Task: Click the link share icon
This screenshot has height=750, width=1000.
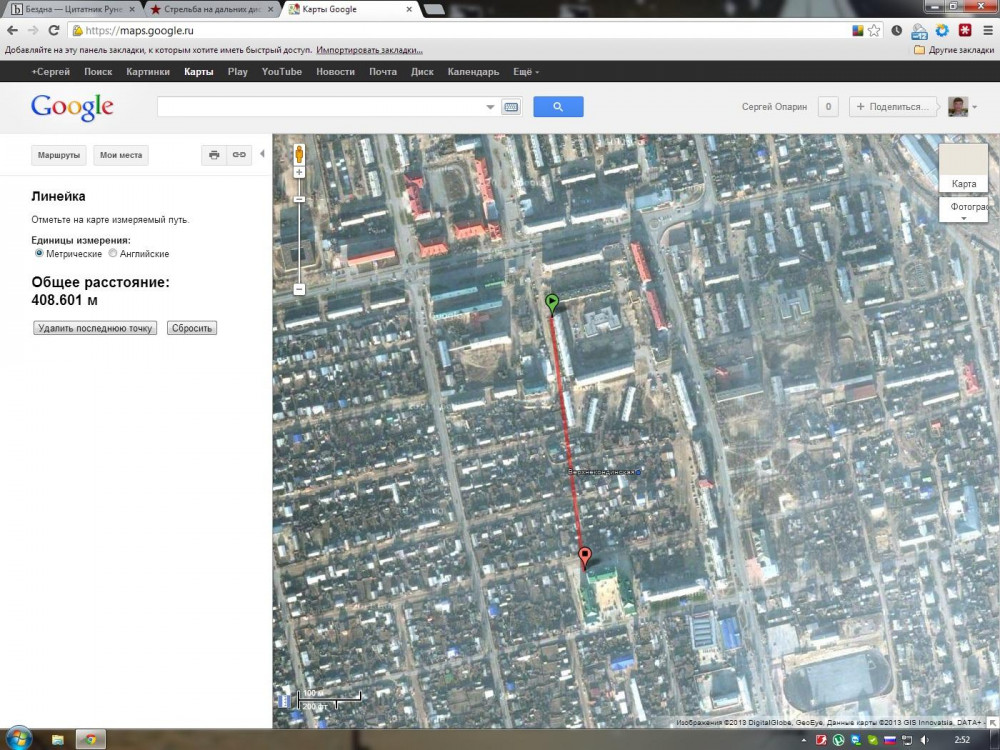Action: coord(239,155)
